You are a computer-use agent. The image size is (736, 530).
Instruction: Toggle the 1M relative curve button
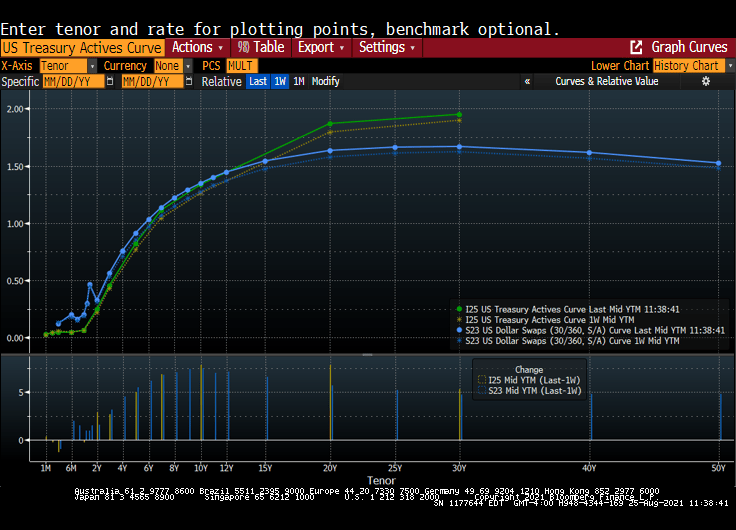pyautogui.click(x=298, y=82)
